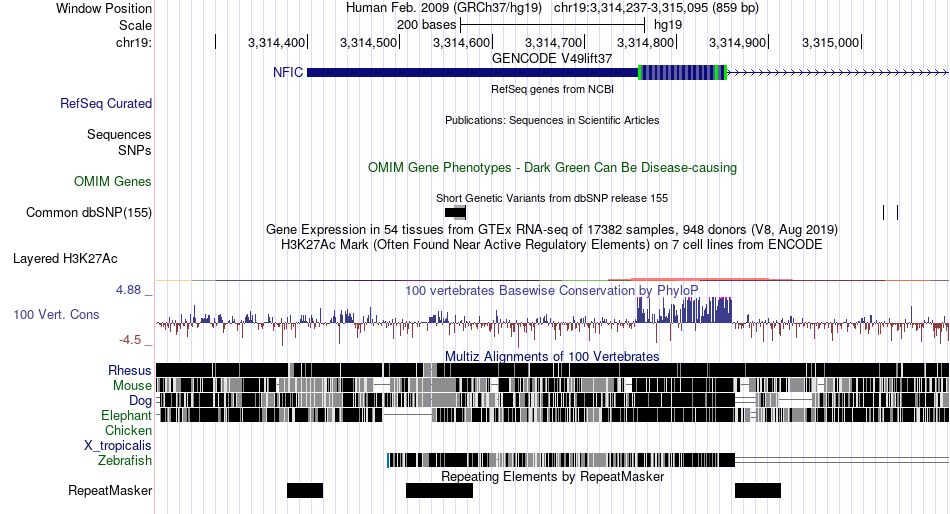The image size is (950, 514).
Task: Select the X_tropicalis alignment row label
Action: (118, 446)
